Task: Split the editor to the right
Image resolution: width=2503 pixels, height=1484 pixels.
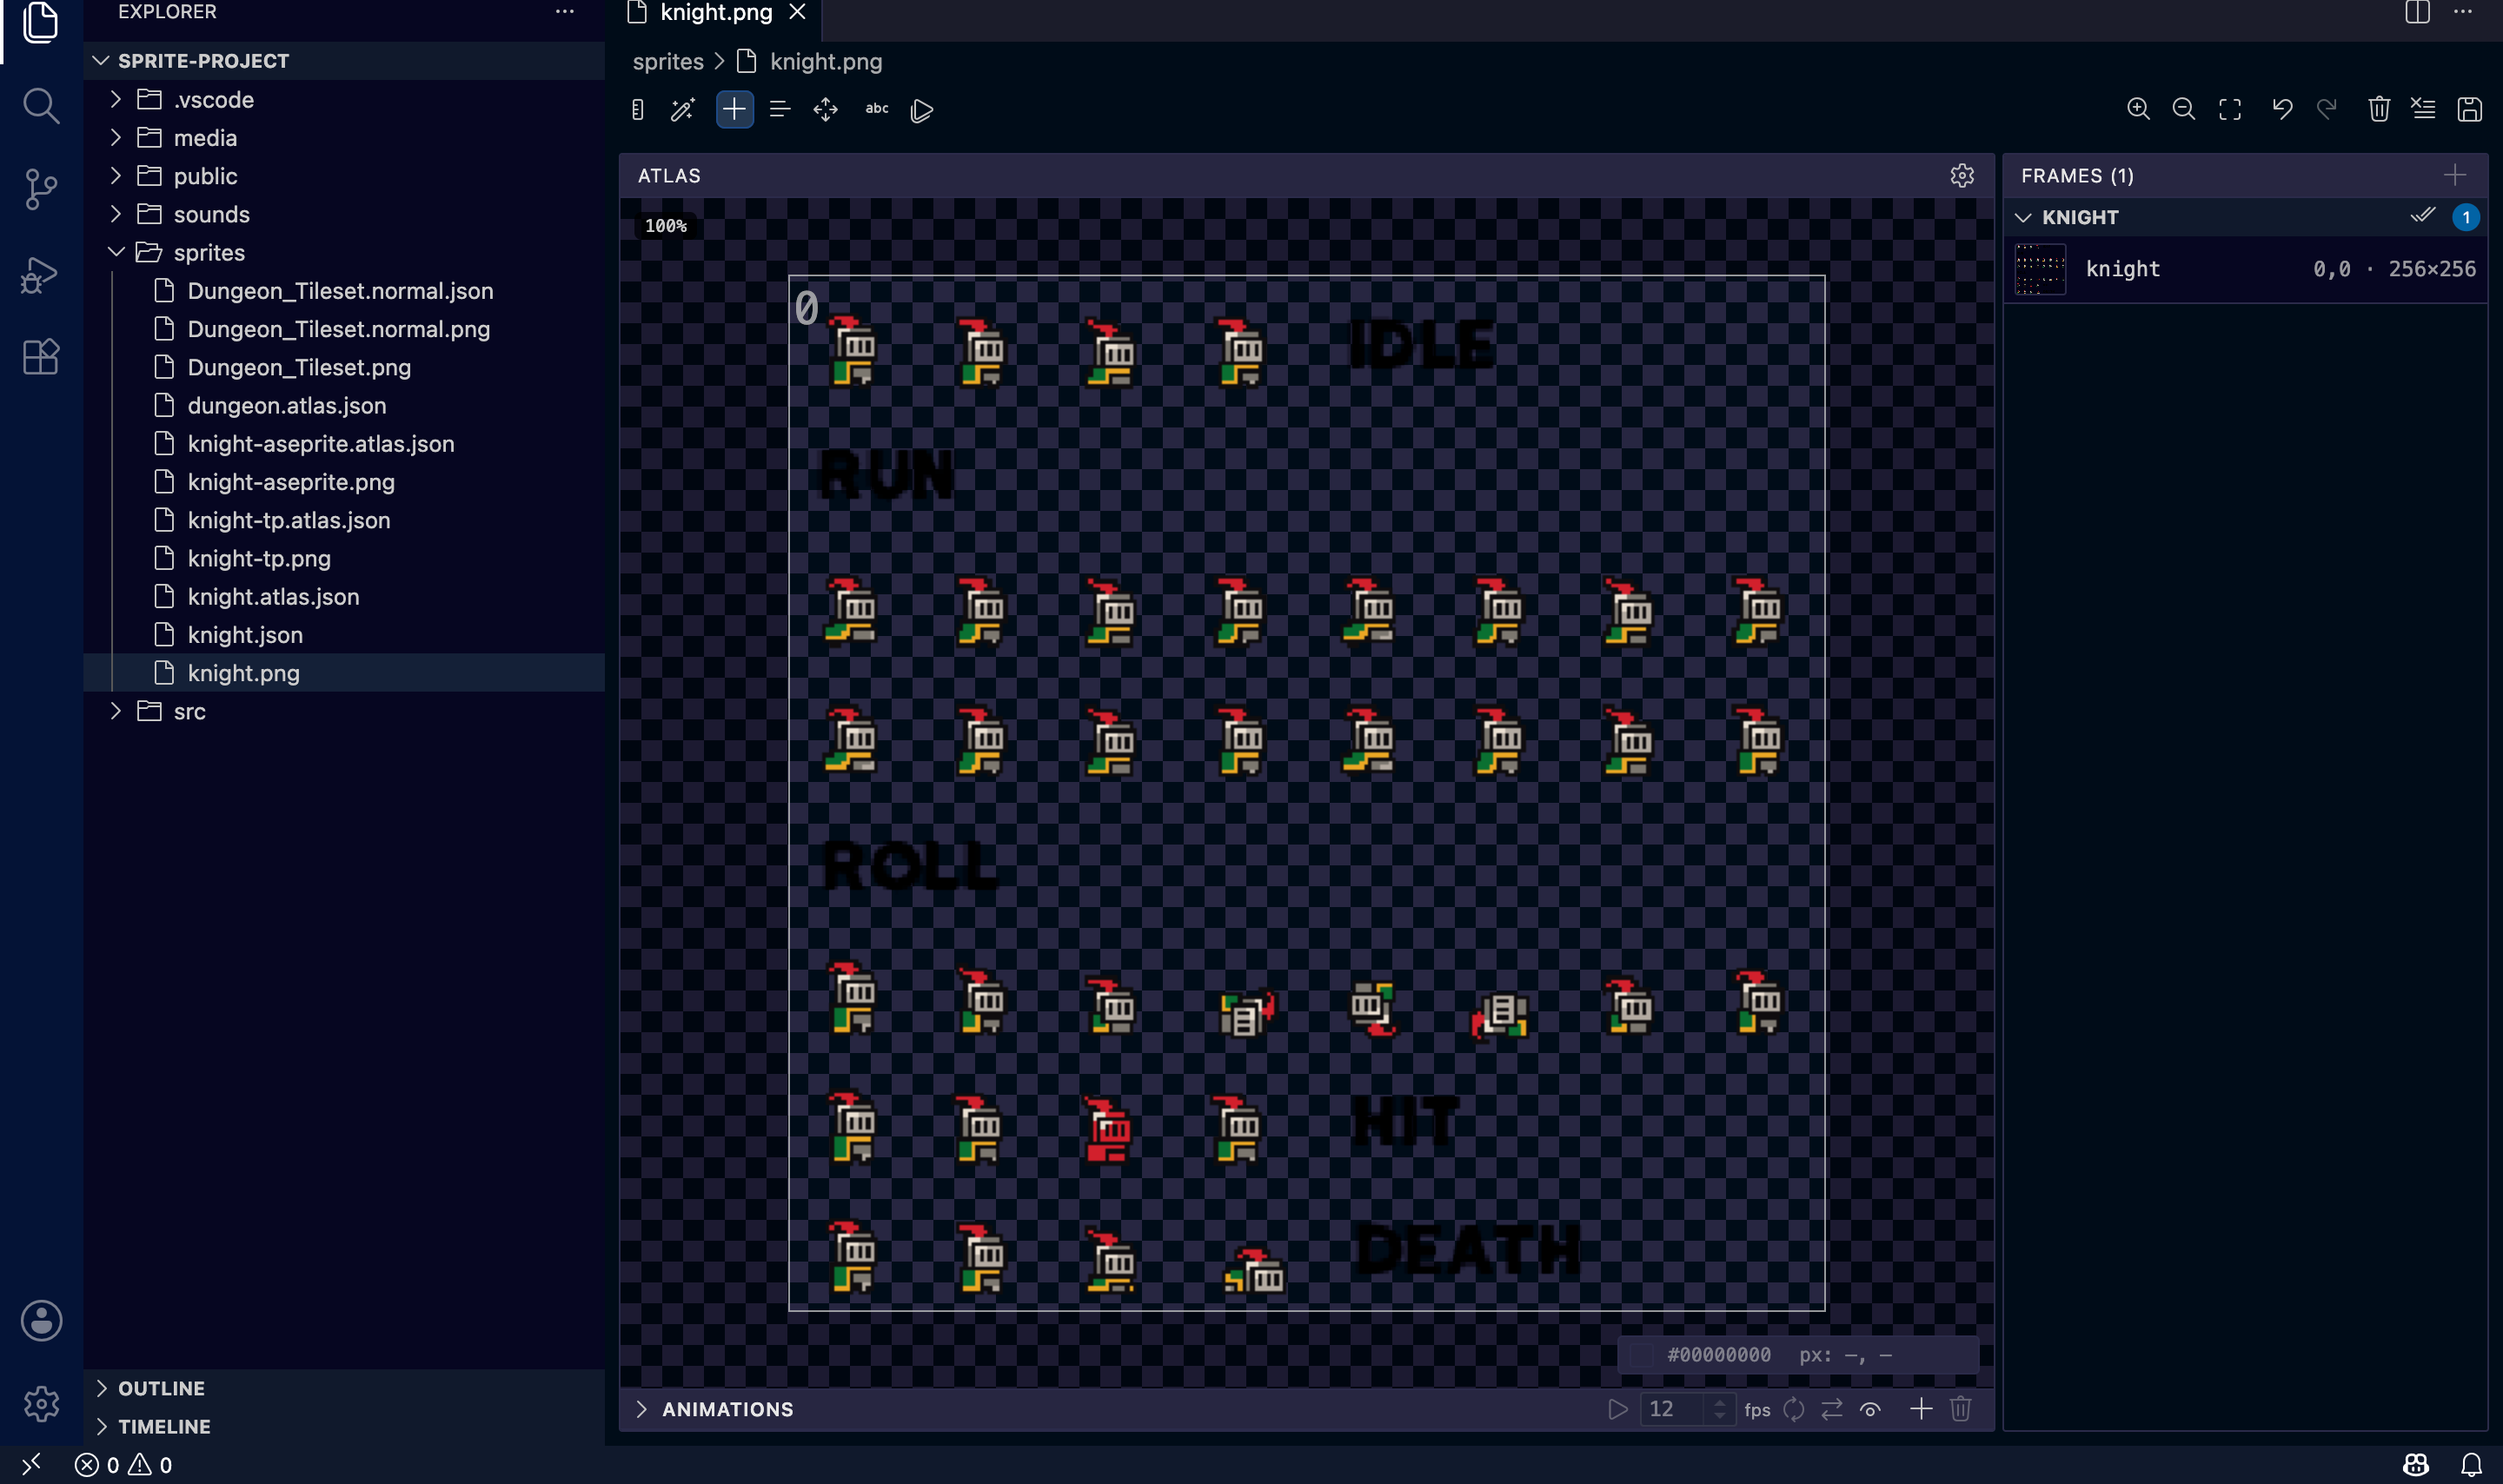Action: [2418, 12]
